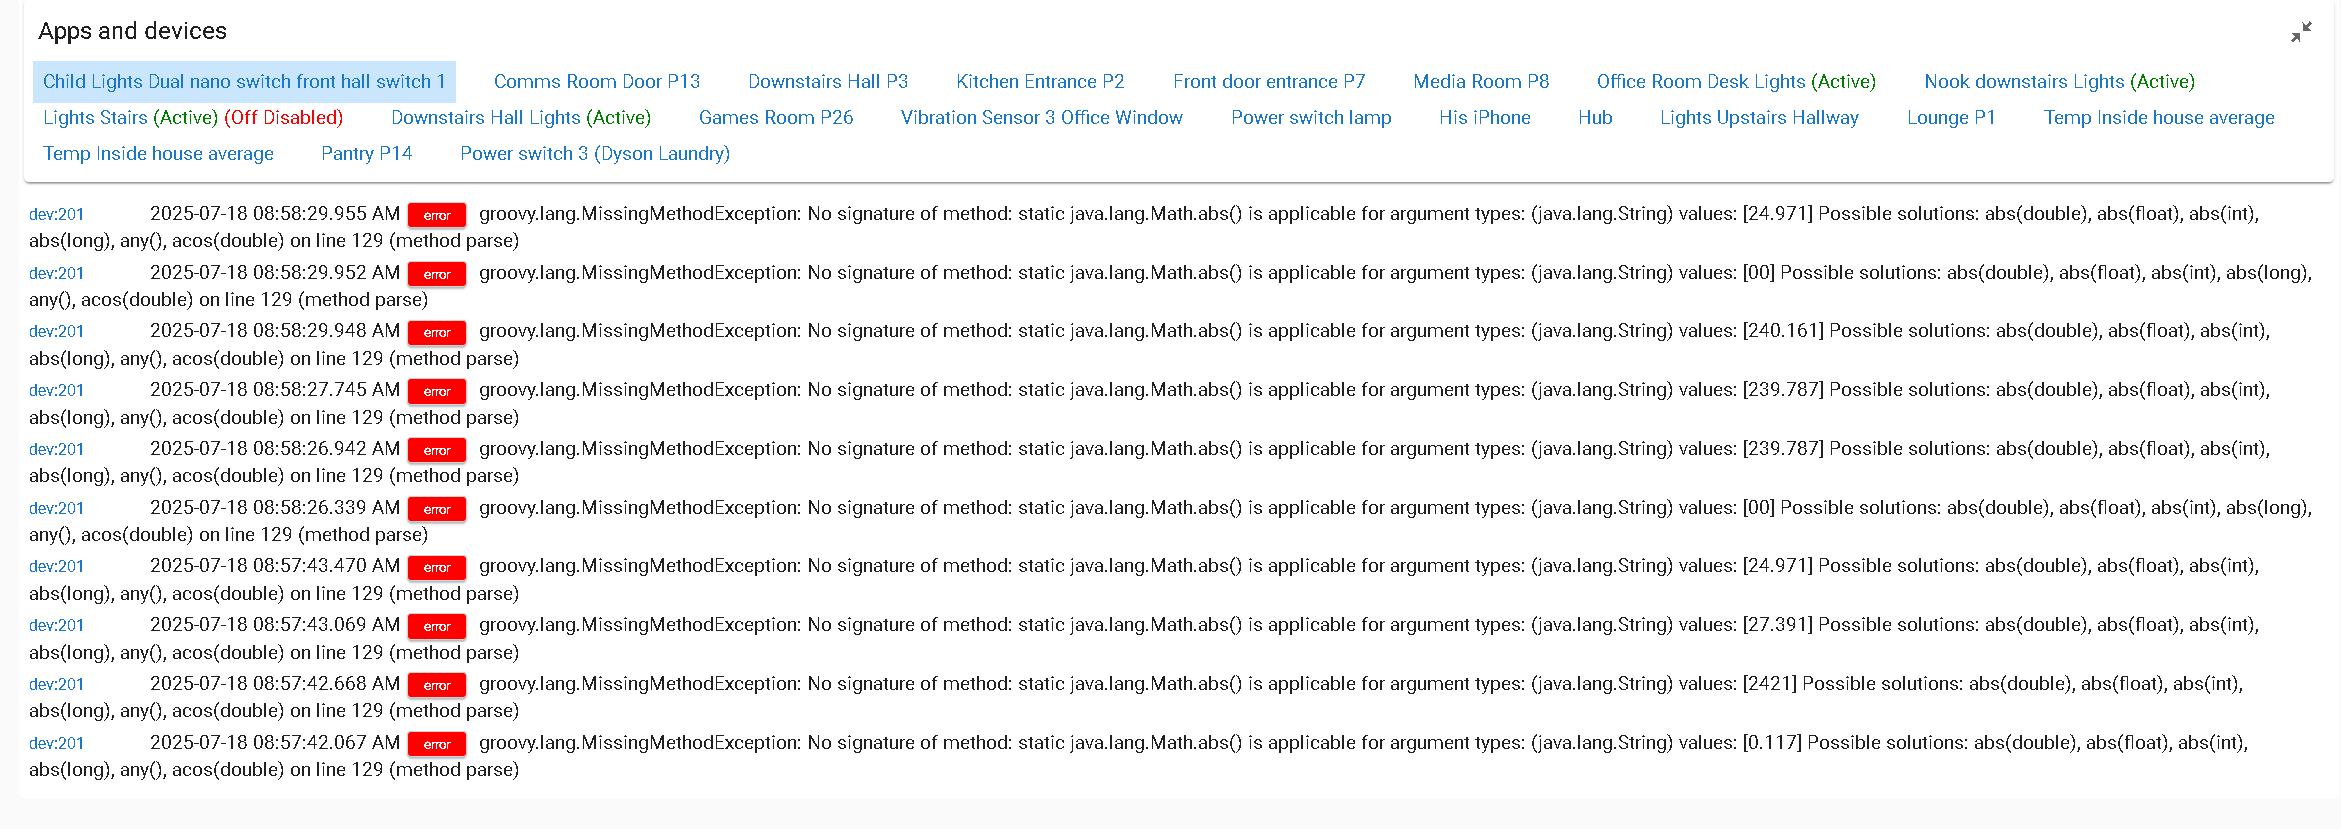Filter by Pantry P14
Screen dimensions: 2341x829
click(x=366, y=154)
